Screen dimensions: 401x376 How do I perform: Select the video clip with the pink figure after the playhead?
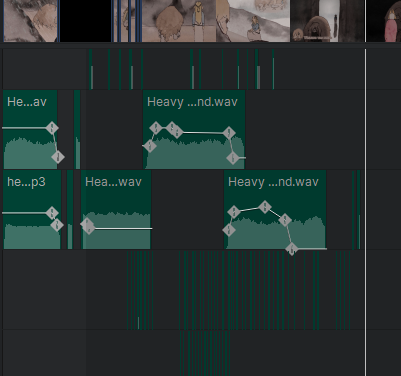pos(384,21)
